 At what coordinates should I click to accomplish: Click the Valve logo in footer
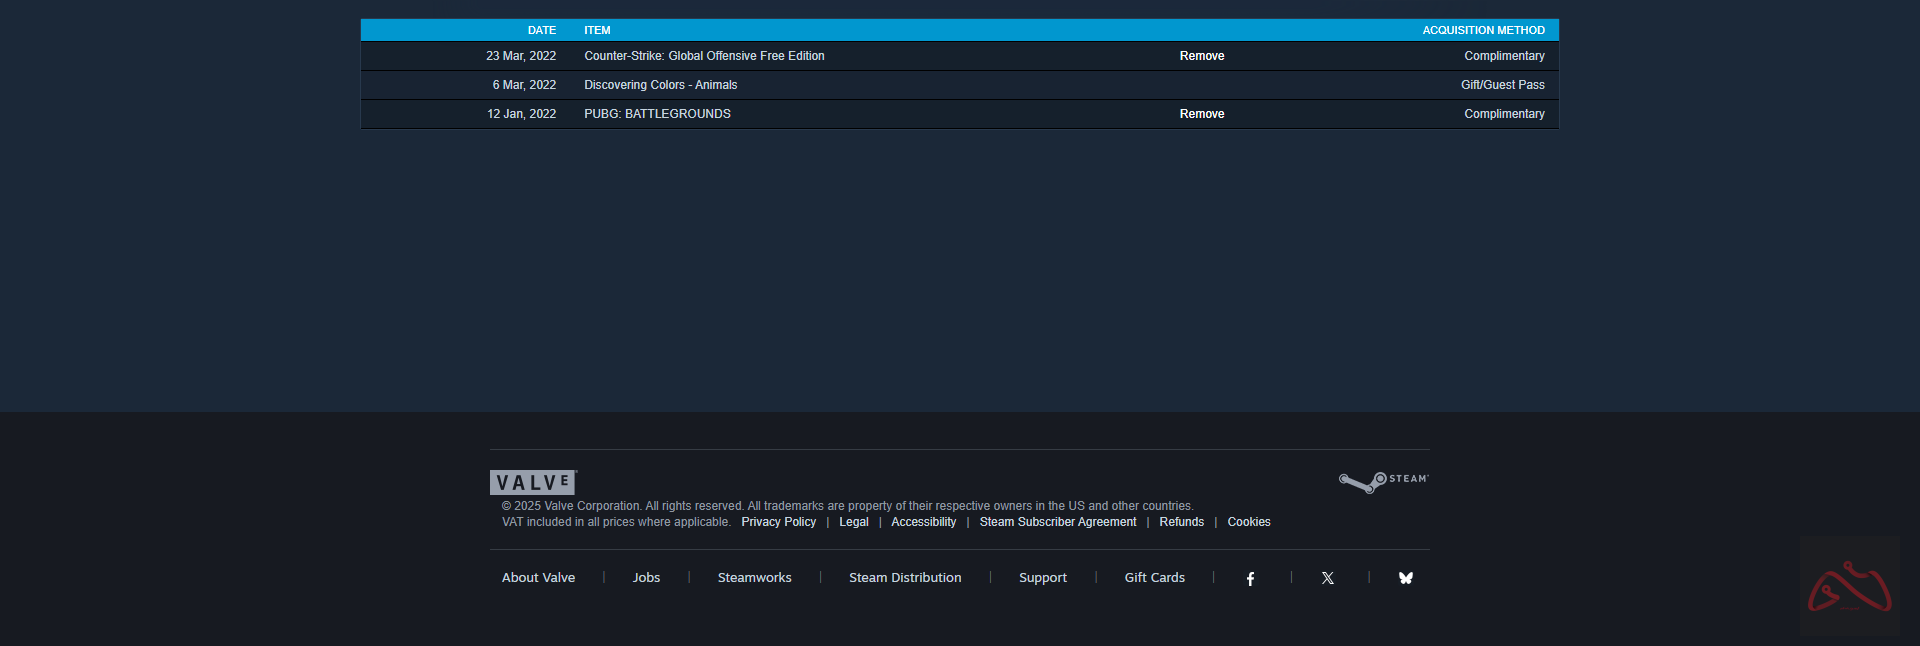click(533, 482)
